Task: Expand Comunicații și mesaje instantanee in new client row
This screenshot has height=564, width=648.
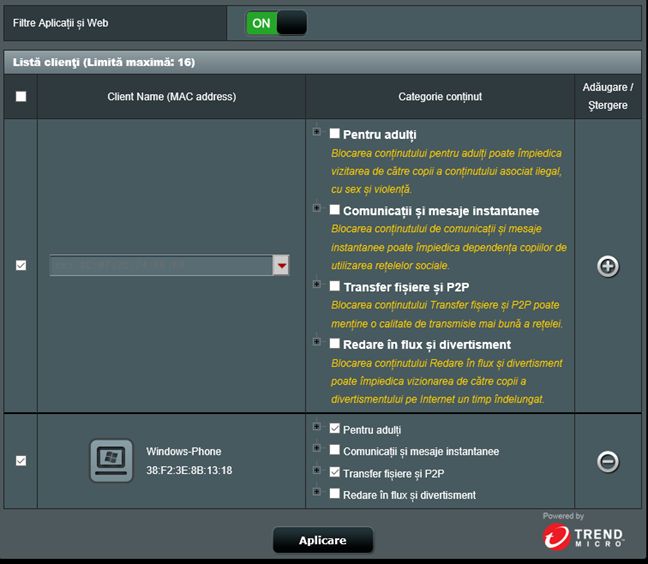Action: [x=317, y=208]
